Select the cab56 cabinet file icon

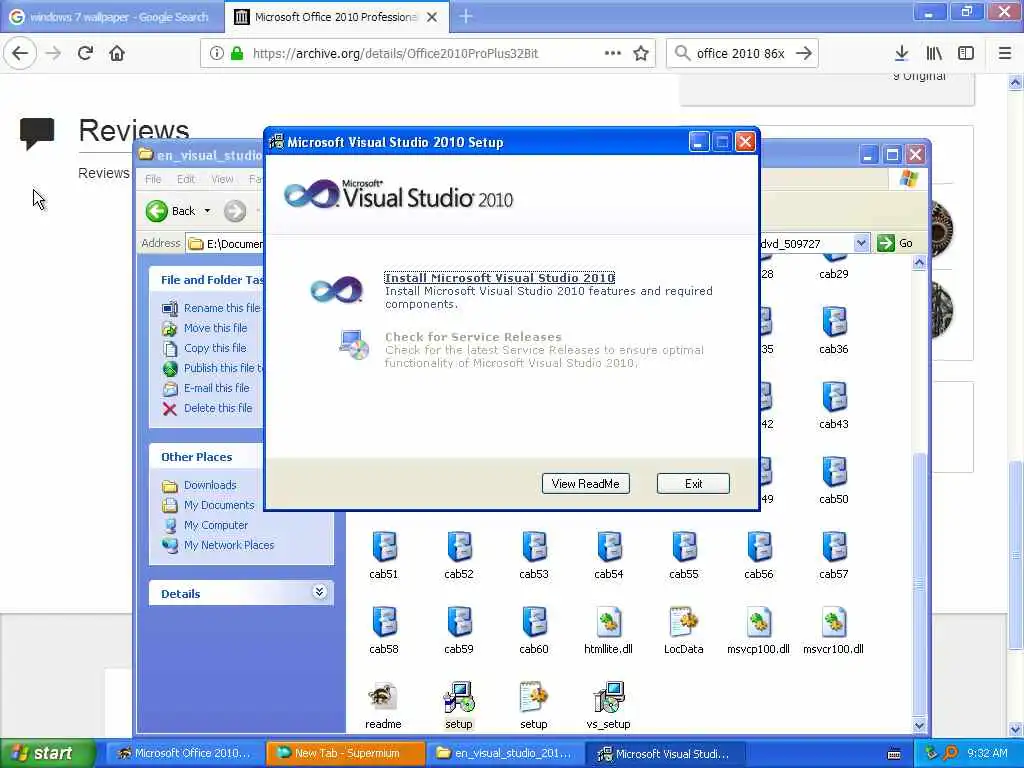[759, 547]
